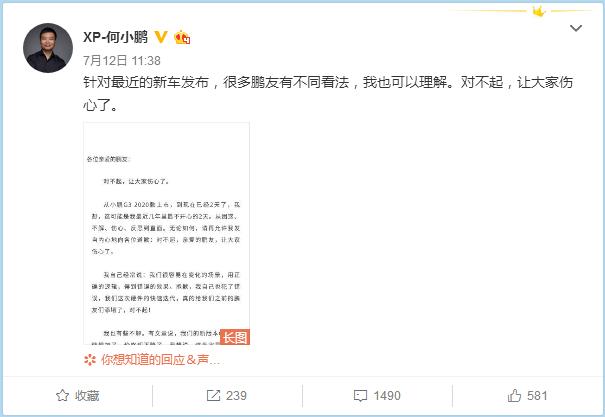The height and width of the screenshot is (417, 605).
Task: Expand the post options chevron menu
Action: tap(576, 28)
